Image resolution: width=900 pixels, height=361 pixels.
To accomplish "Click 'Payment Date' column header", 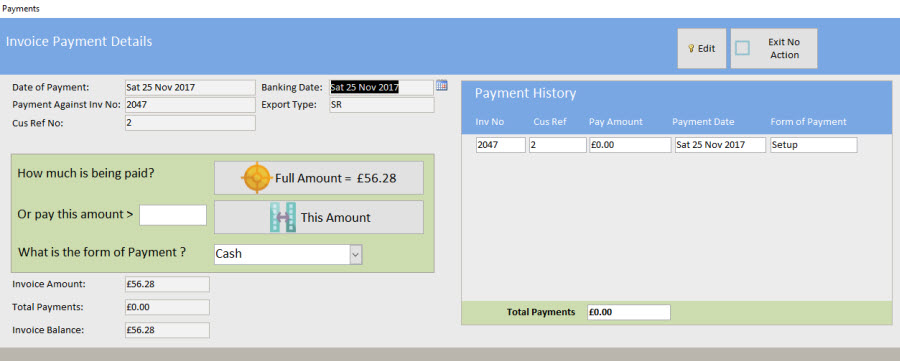I will [703, 122].
